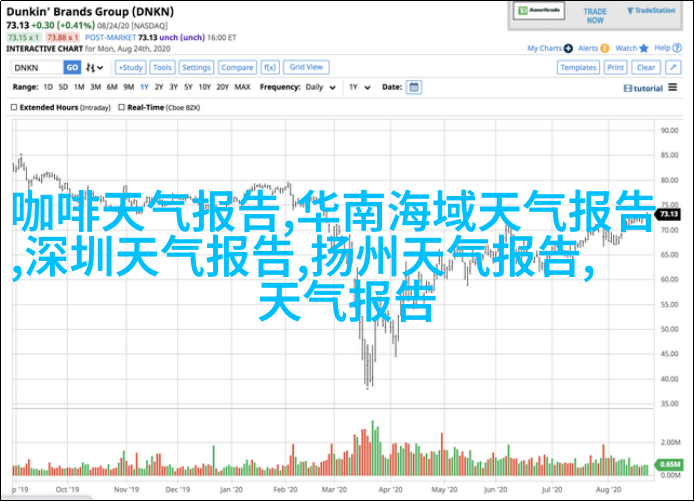This screenshot has width=695, height=502.
Task: Click the TradeStation logo
Action: (x=652, y=11)
